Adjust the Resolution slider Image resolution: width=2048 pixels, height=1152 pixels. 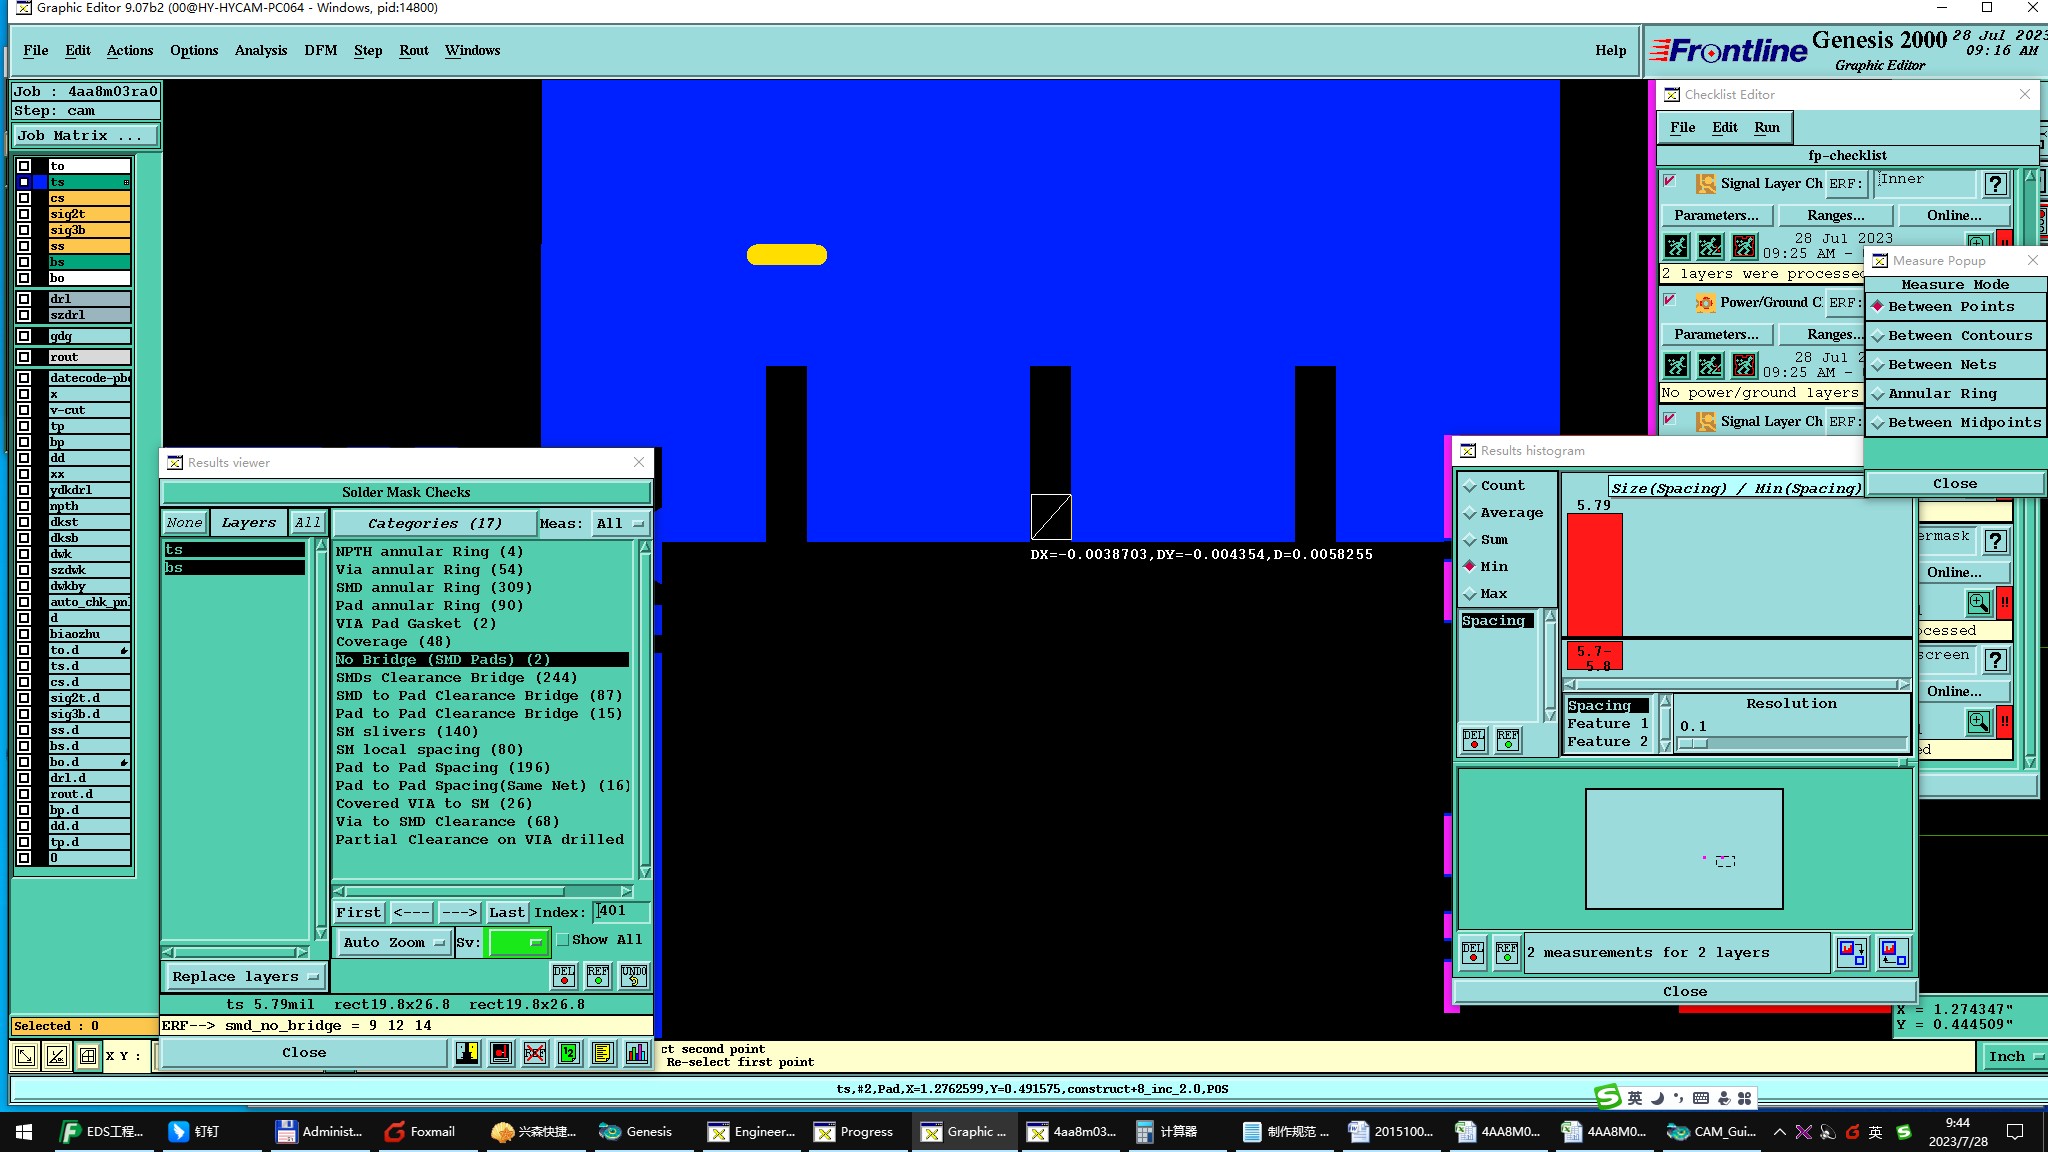pos(1694,743)
